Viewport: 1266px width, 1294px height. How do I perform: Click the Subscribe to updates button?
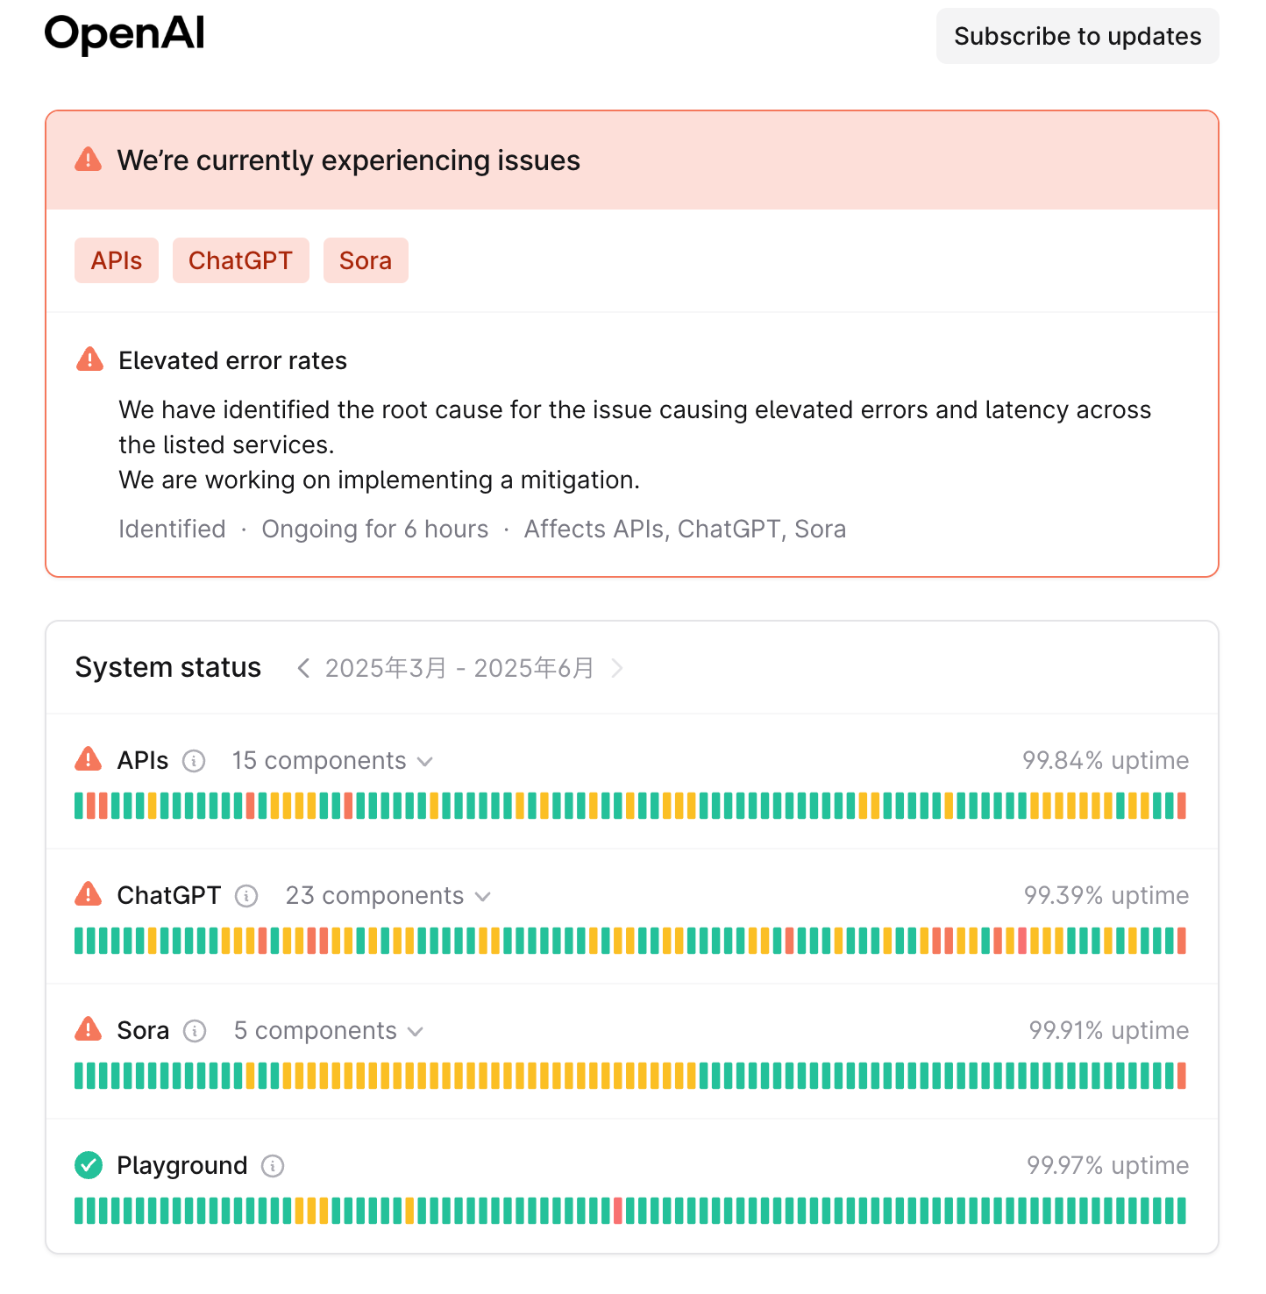(1077, 36)
